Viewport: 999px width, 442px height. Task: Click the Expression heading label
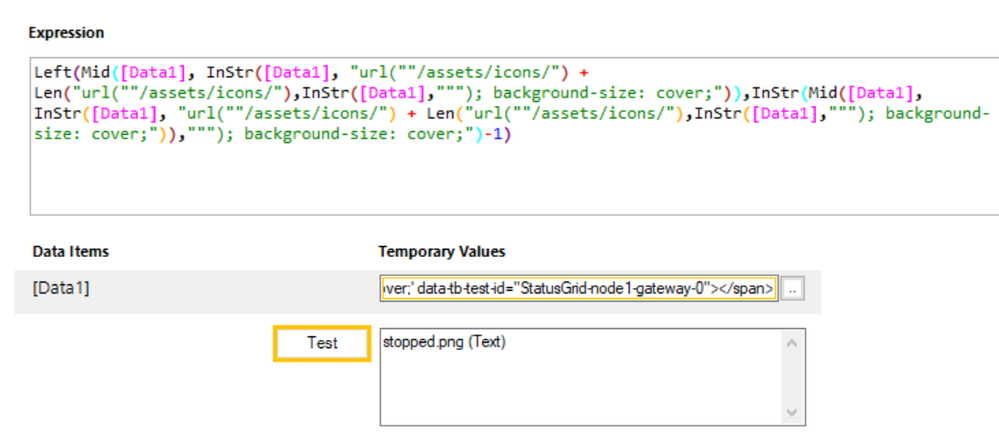pos(66,33)
